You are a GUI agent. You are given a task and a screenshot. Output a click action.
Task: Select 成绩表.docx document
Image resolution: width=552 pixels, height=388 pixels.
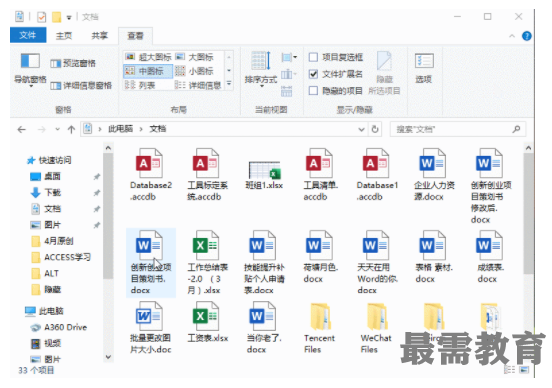pyautogui.click(x=490, y=257)
